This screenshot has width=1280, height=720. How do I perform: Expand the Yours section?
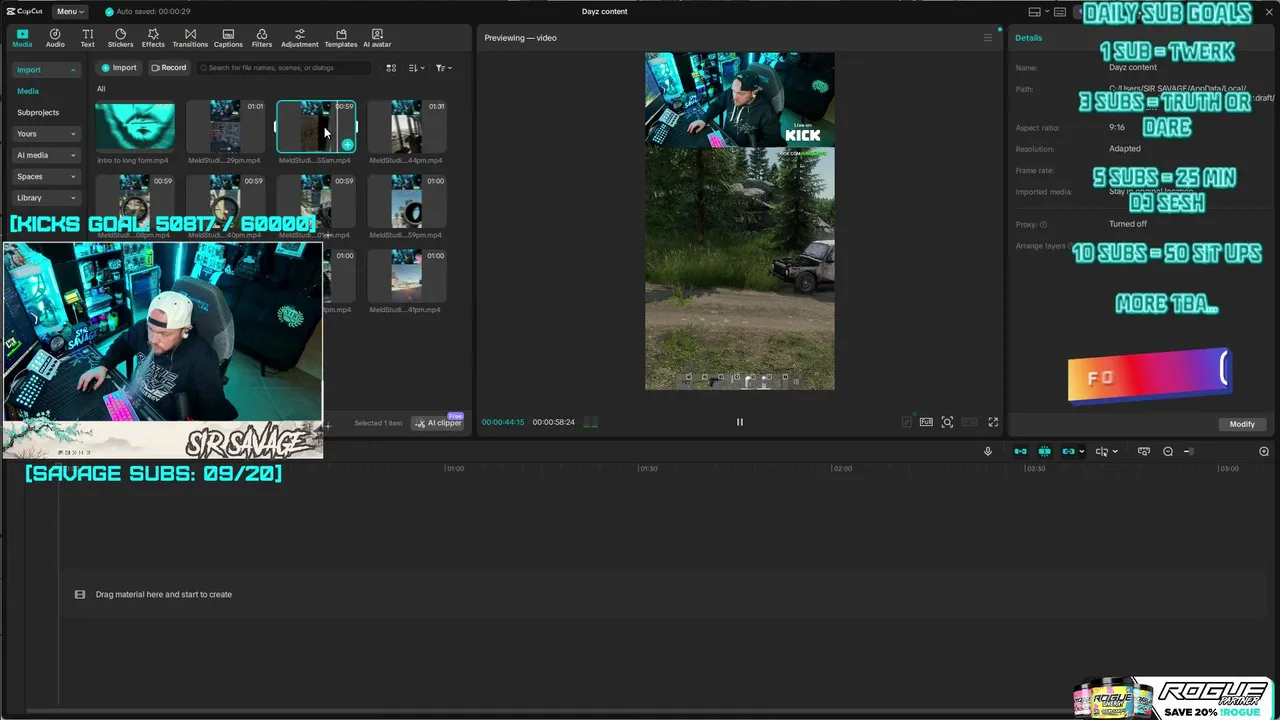pos(46,133)
